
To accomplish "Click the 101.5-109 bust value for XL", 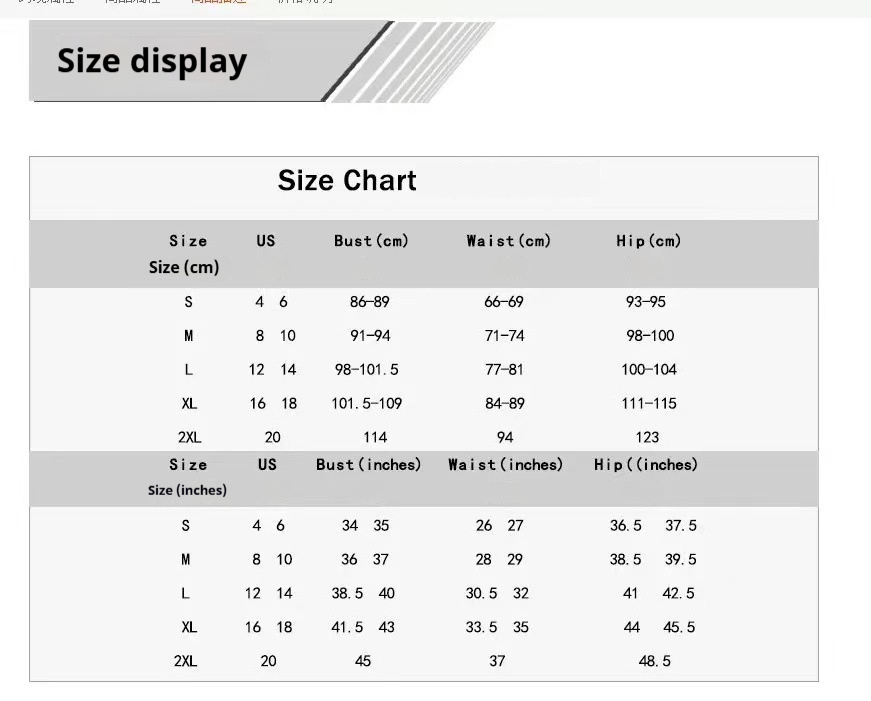I will pyautogui.click(x=367, y=403).
